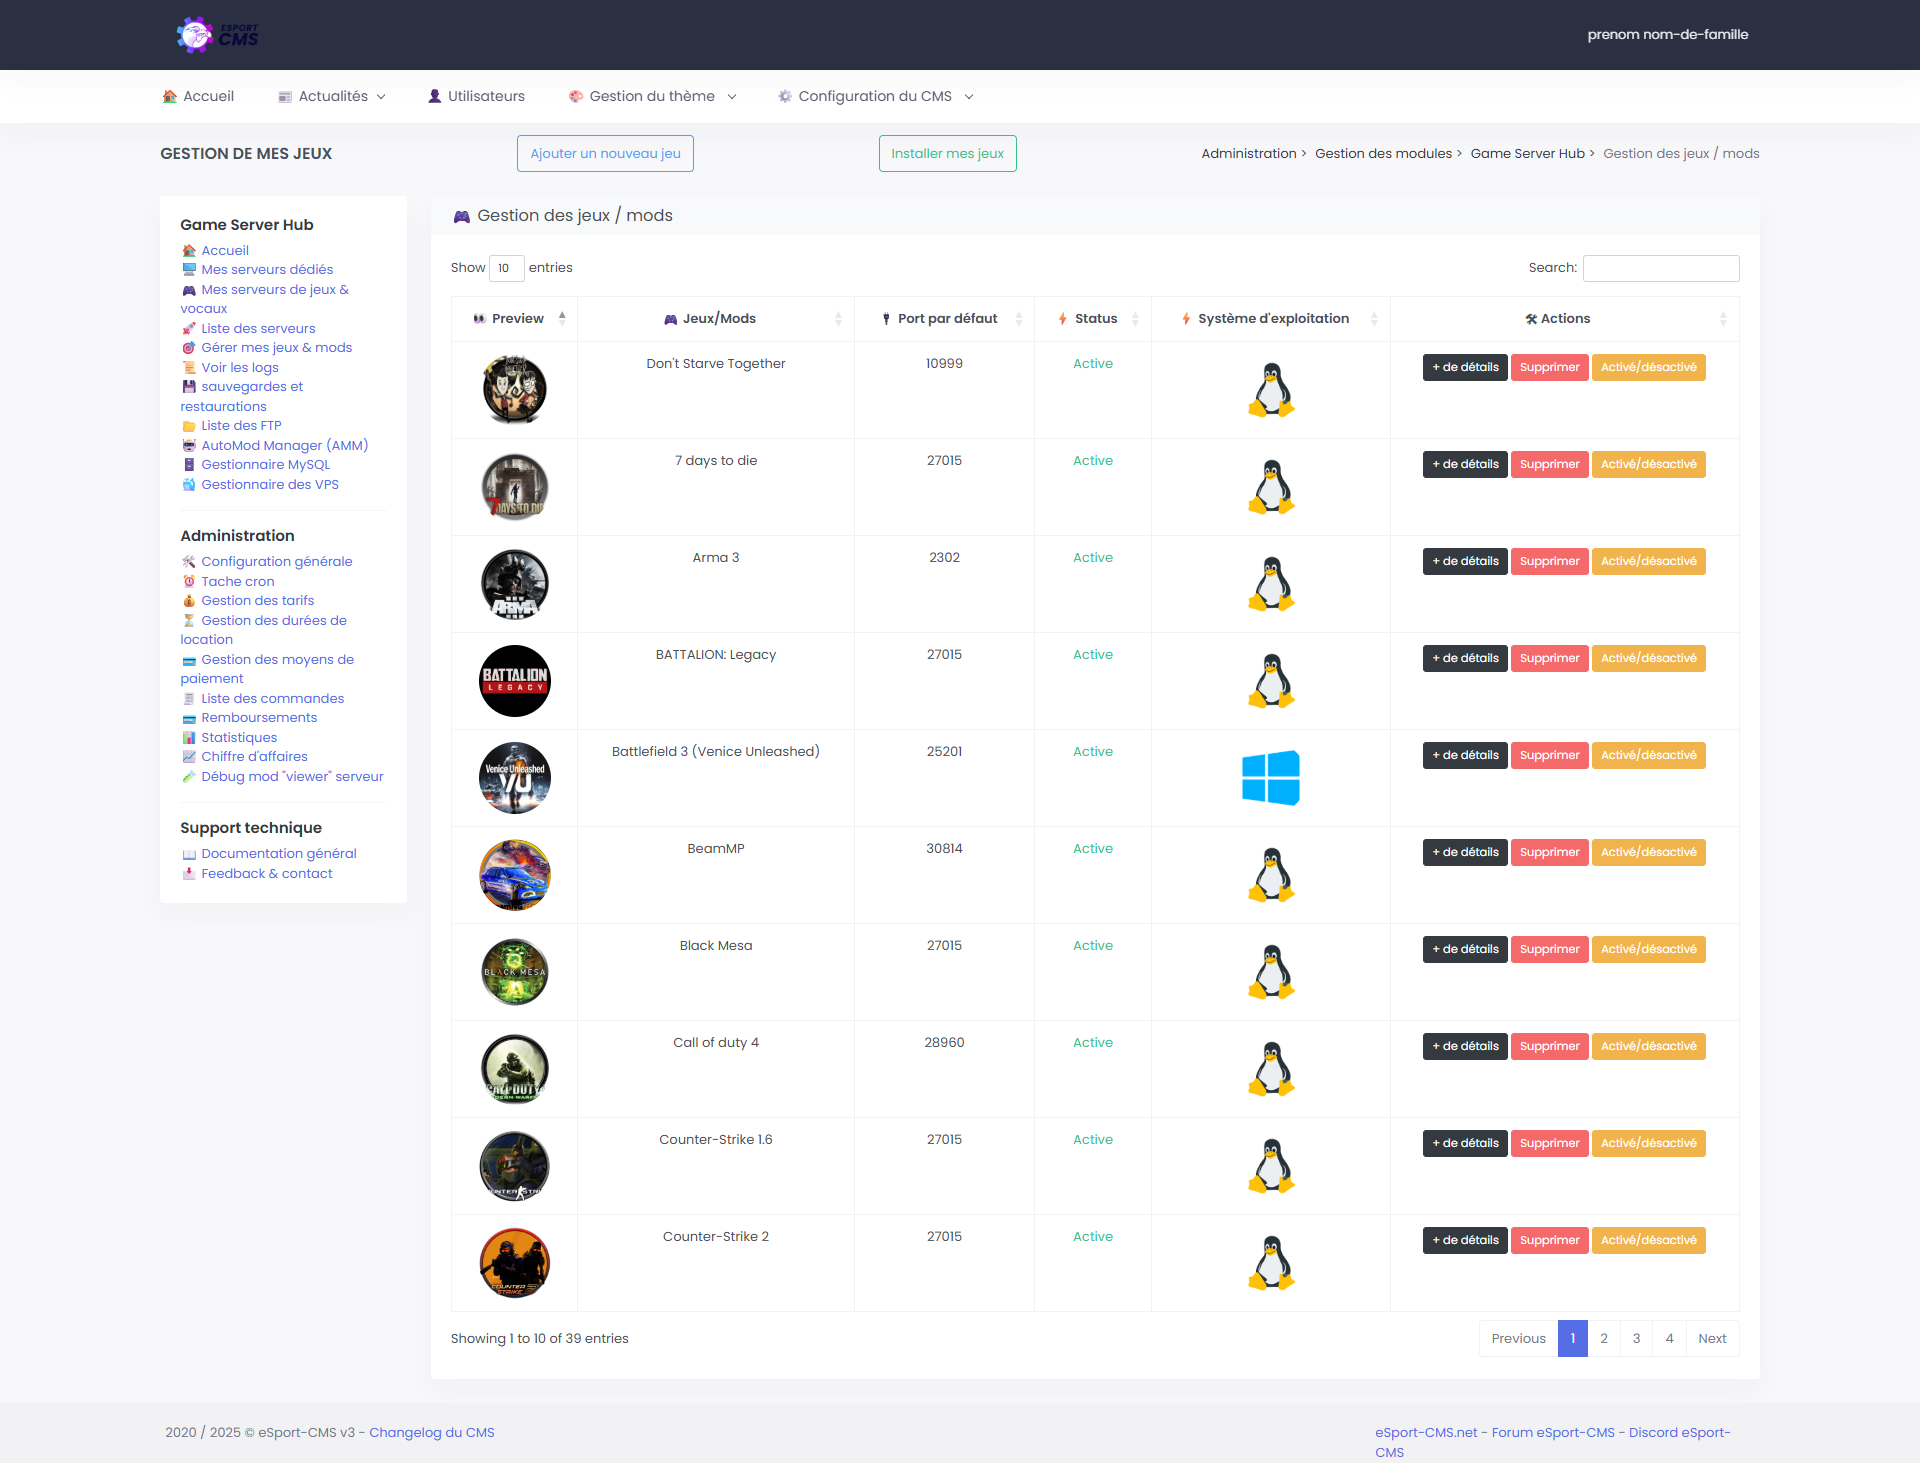Viewport: 1920px width, 1463px height.
Task: Open the BeamMP preview thumbnail
Action: coord(515,875)
